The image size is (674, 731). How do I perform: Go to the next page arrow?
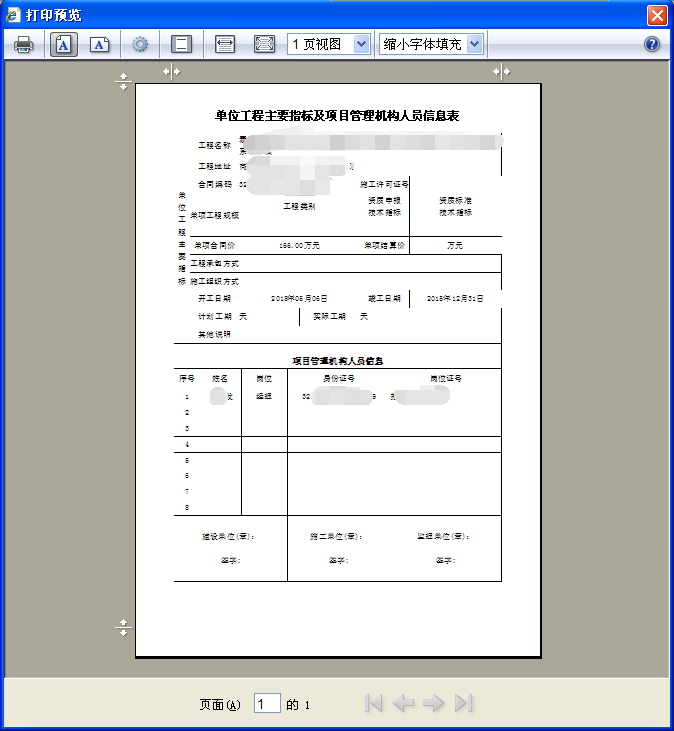[x=433, y=704]
